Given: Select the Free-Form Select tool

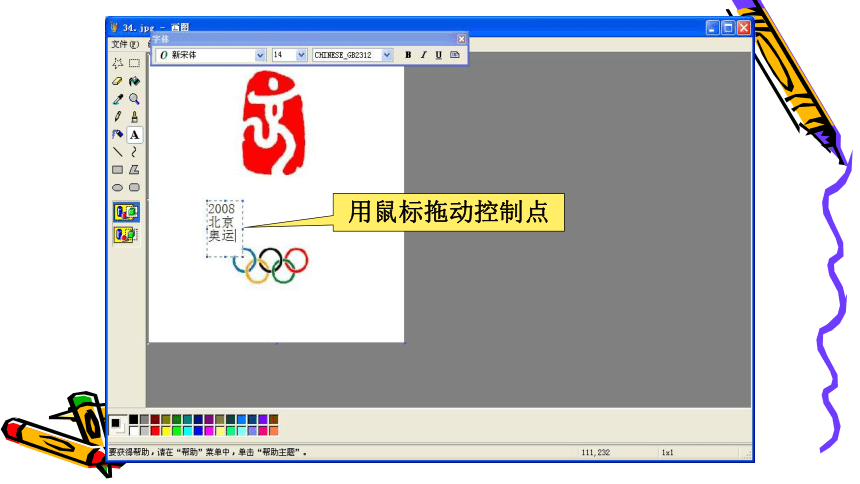Looking at the screenshot, I should tap(117, 63).
